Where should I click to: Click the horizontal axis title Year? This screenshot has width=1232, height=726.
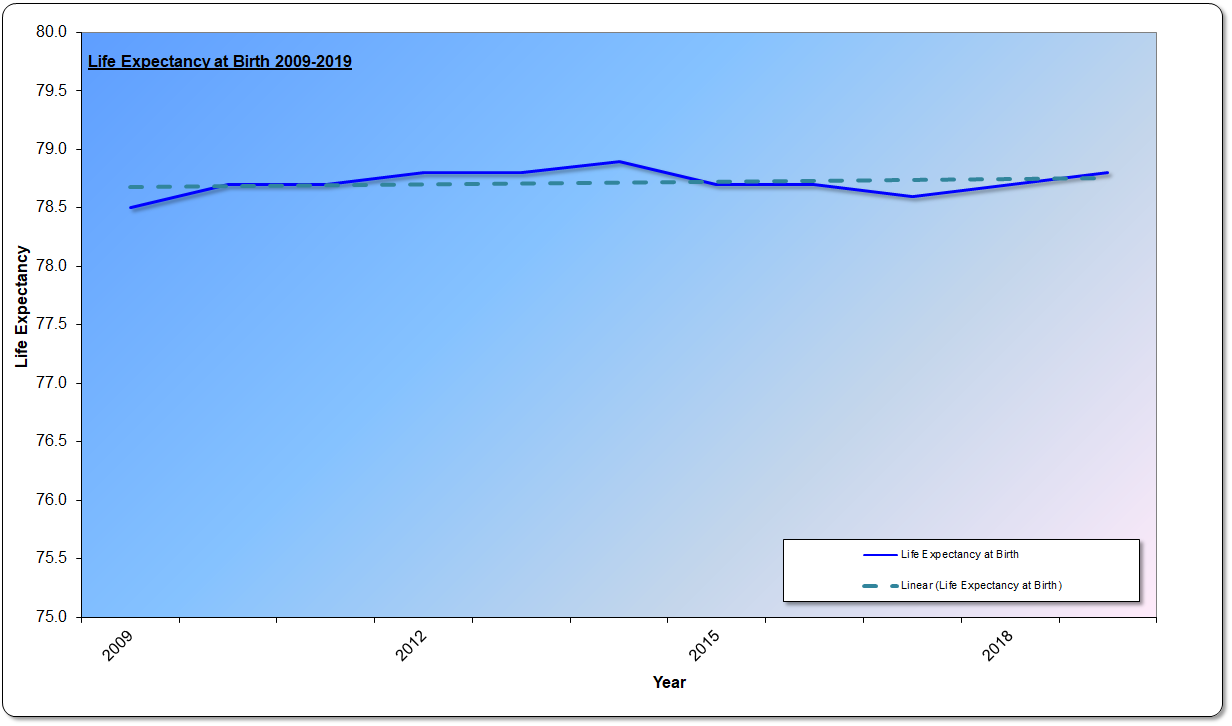(669, 682)
